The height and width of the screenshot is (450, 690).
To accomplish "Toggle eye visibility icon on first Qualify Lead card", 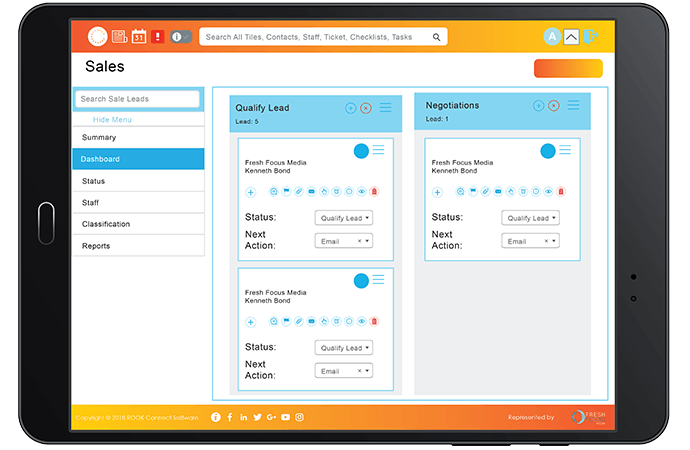I will (x=361, y=191).
